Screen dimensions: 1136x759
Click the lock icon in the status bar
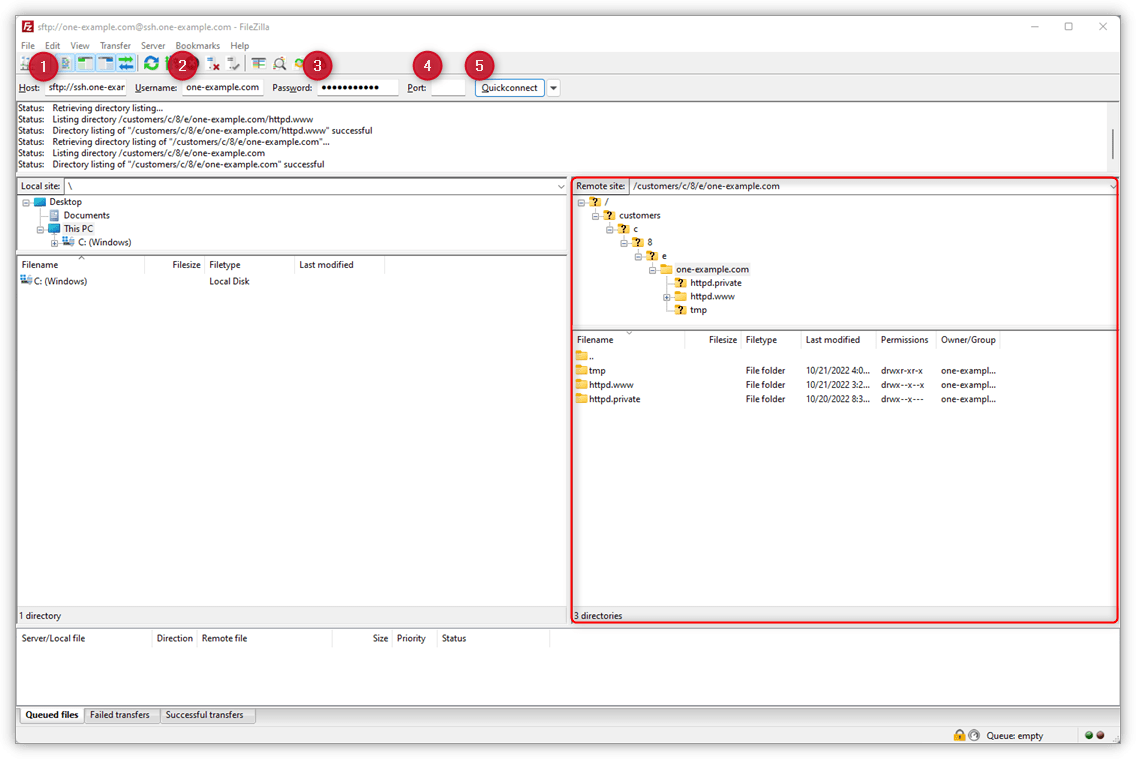[959, 735]
